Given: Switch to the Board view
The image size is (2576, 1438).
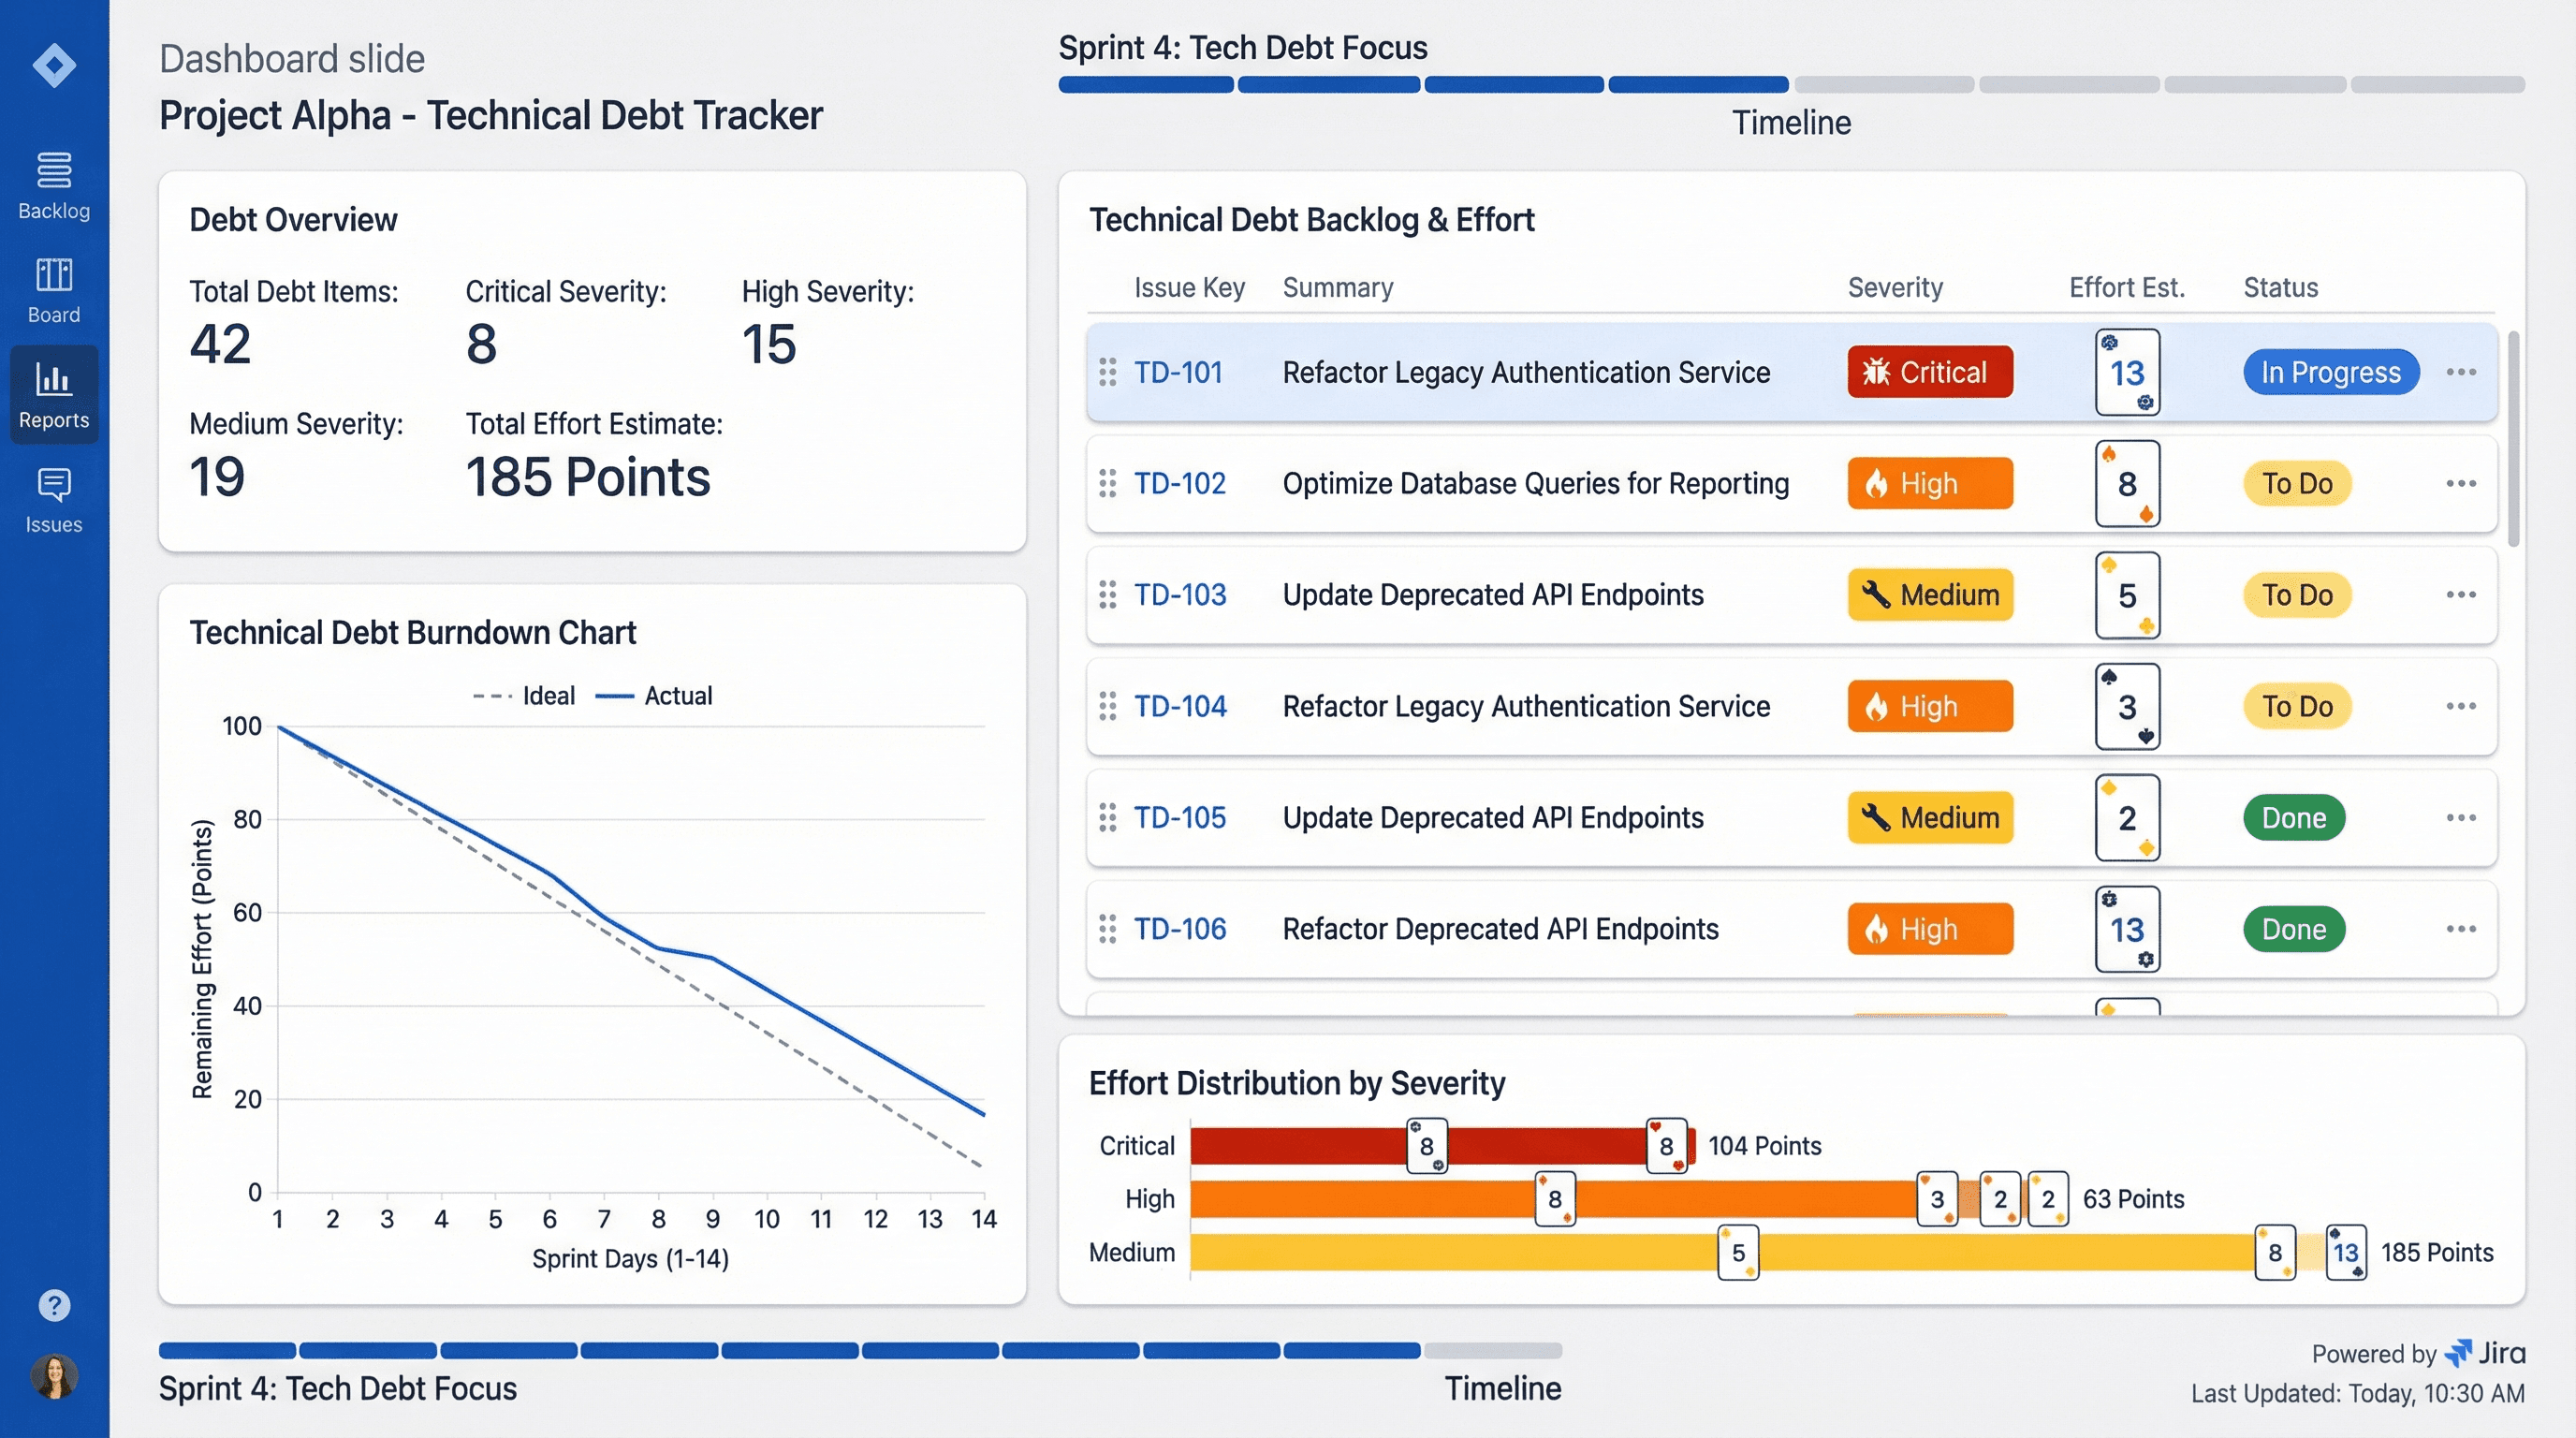Looking at the screenshot, I should click(53, 289).
